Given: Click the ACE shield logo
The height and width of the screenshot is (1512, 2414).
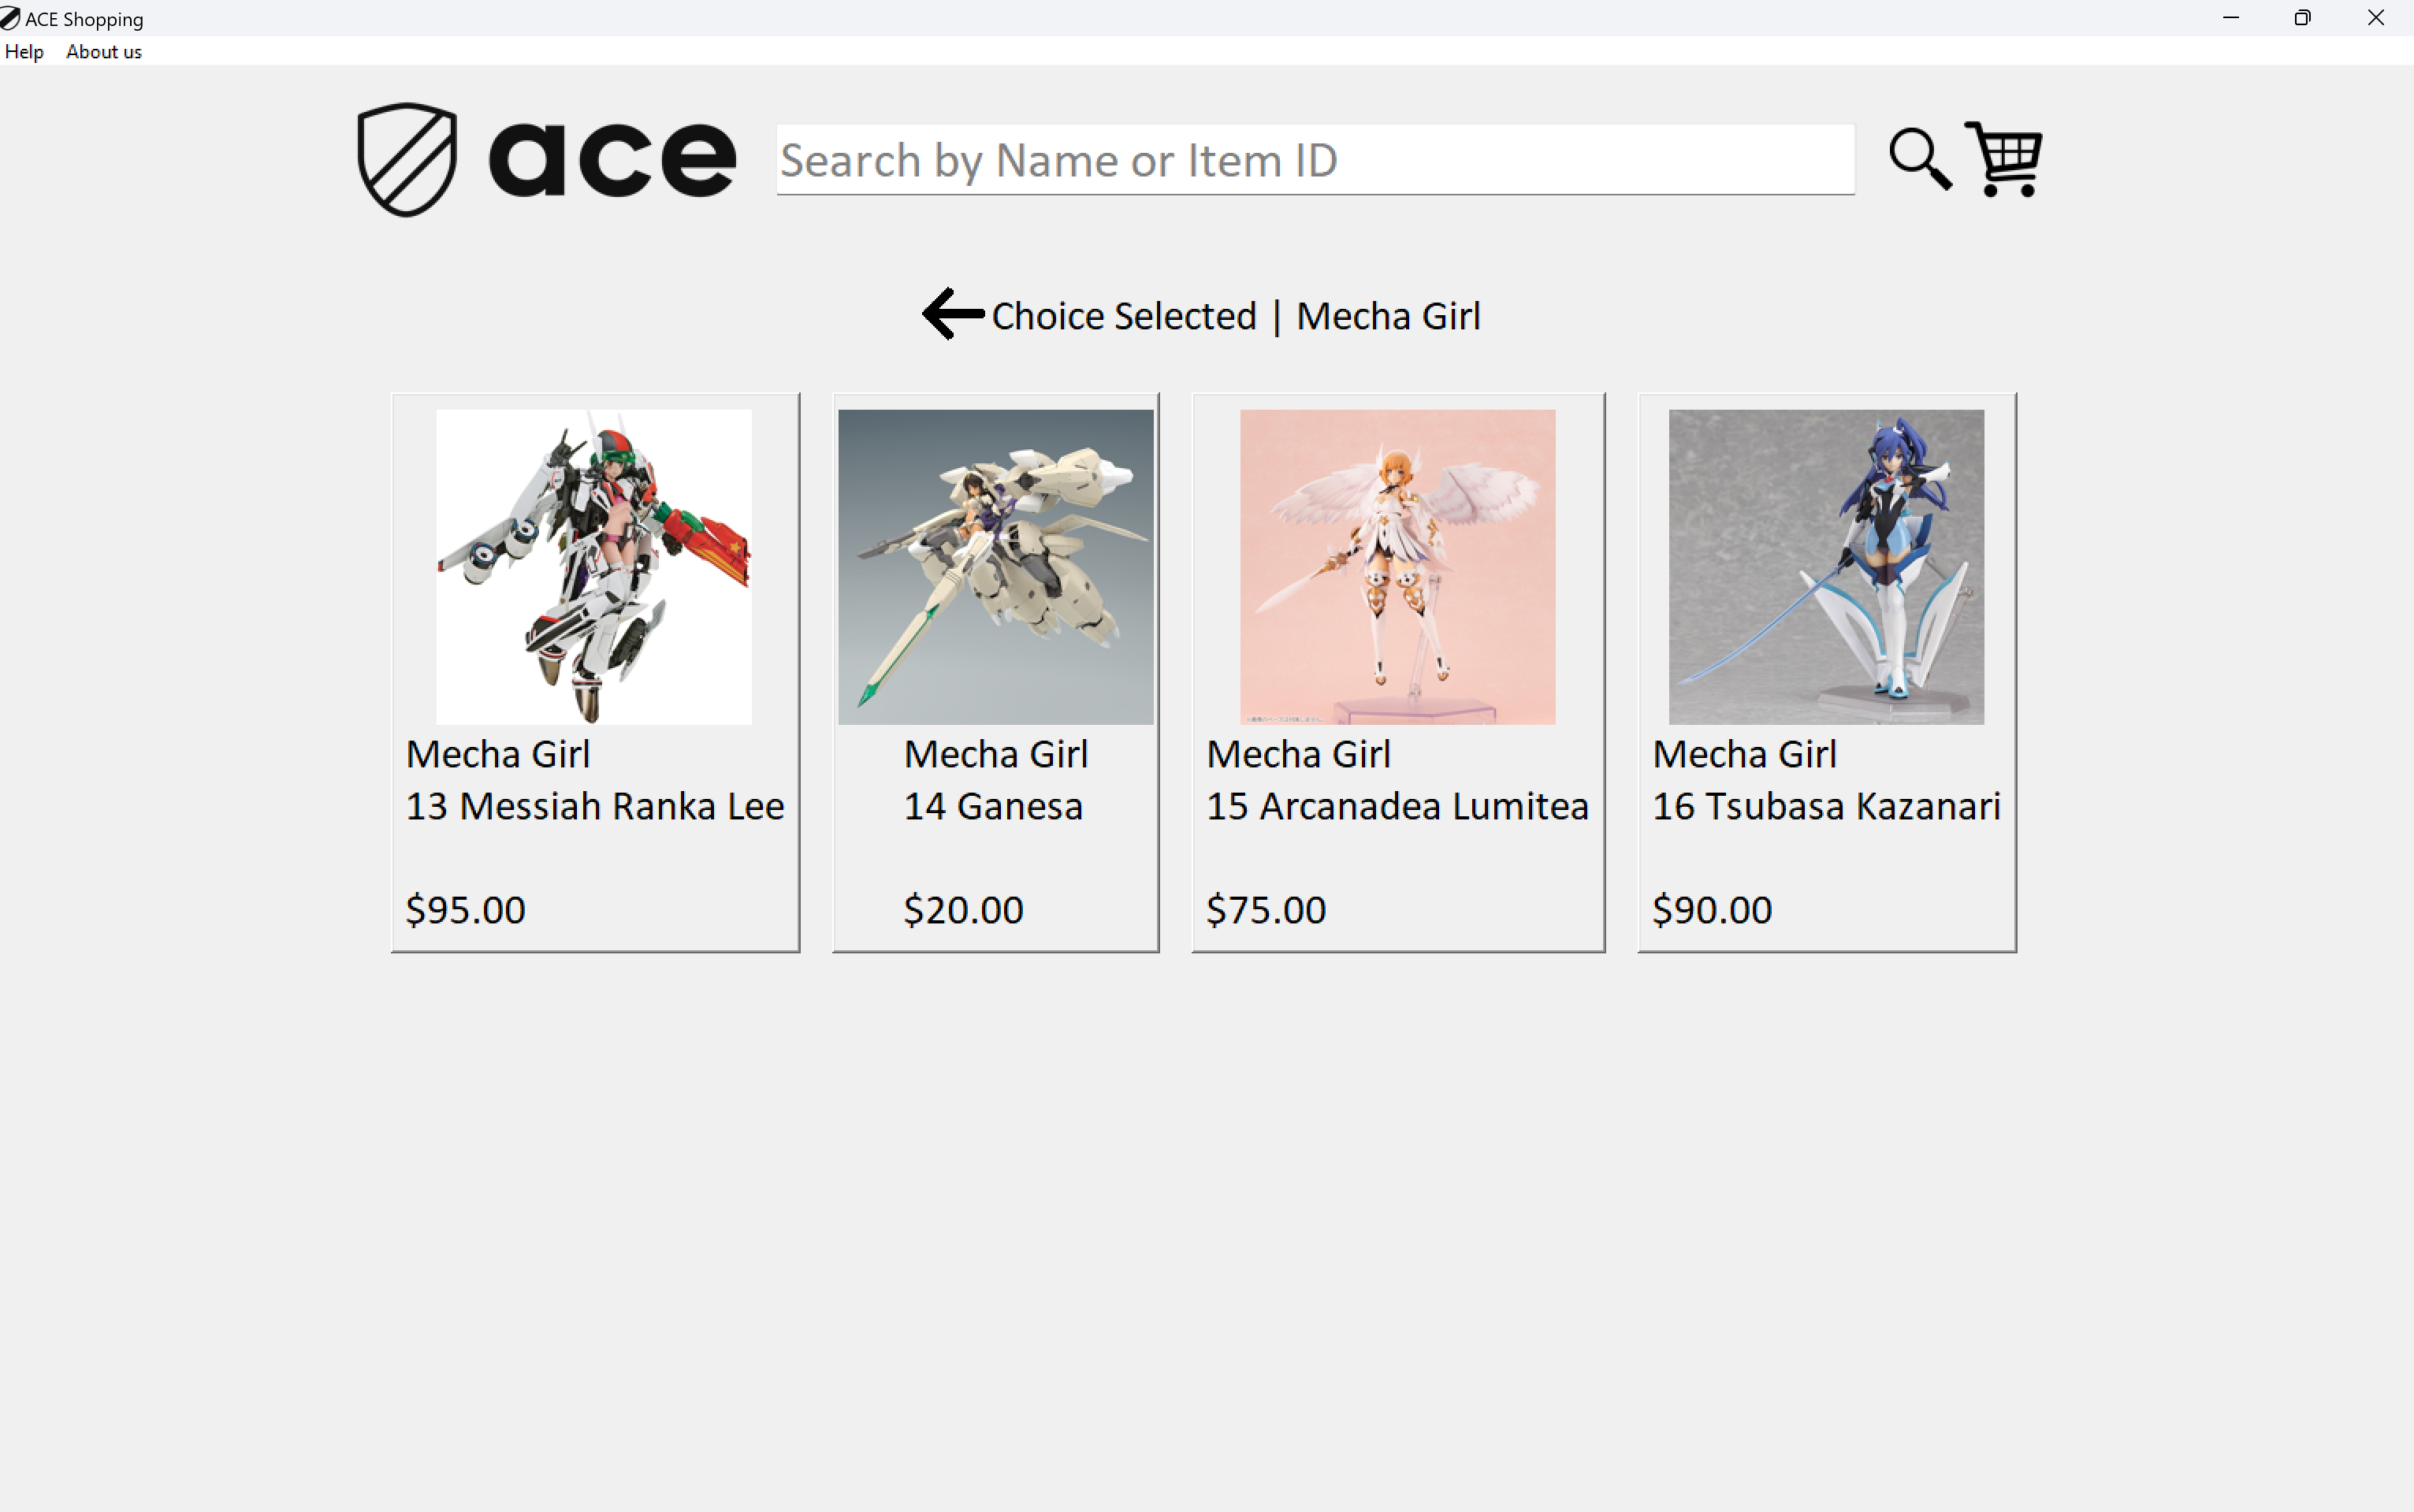Looking at the screenshot, I should 407,159.
